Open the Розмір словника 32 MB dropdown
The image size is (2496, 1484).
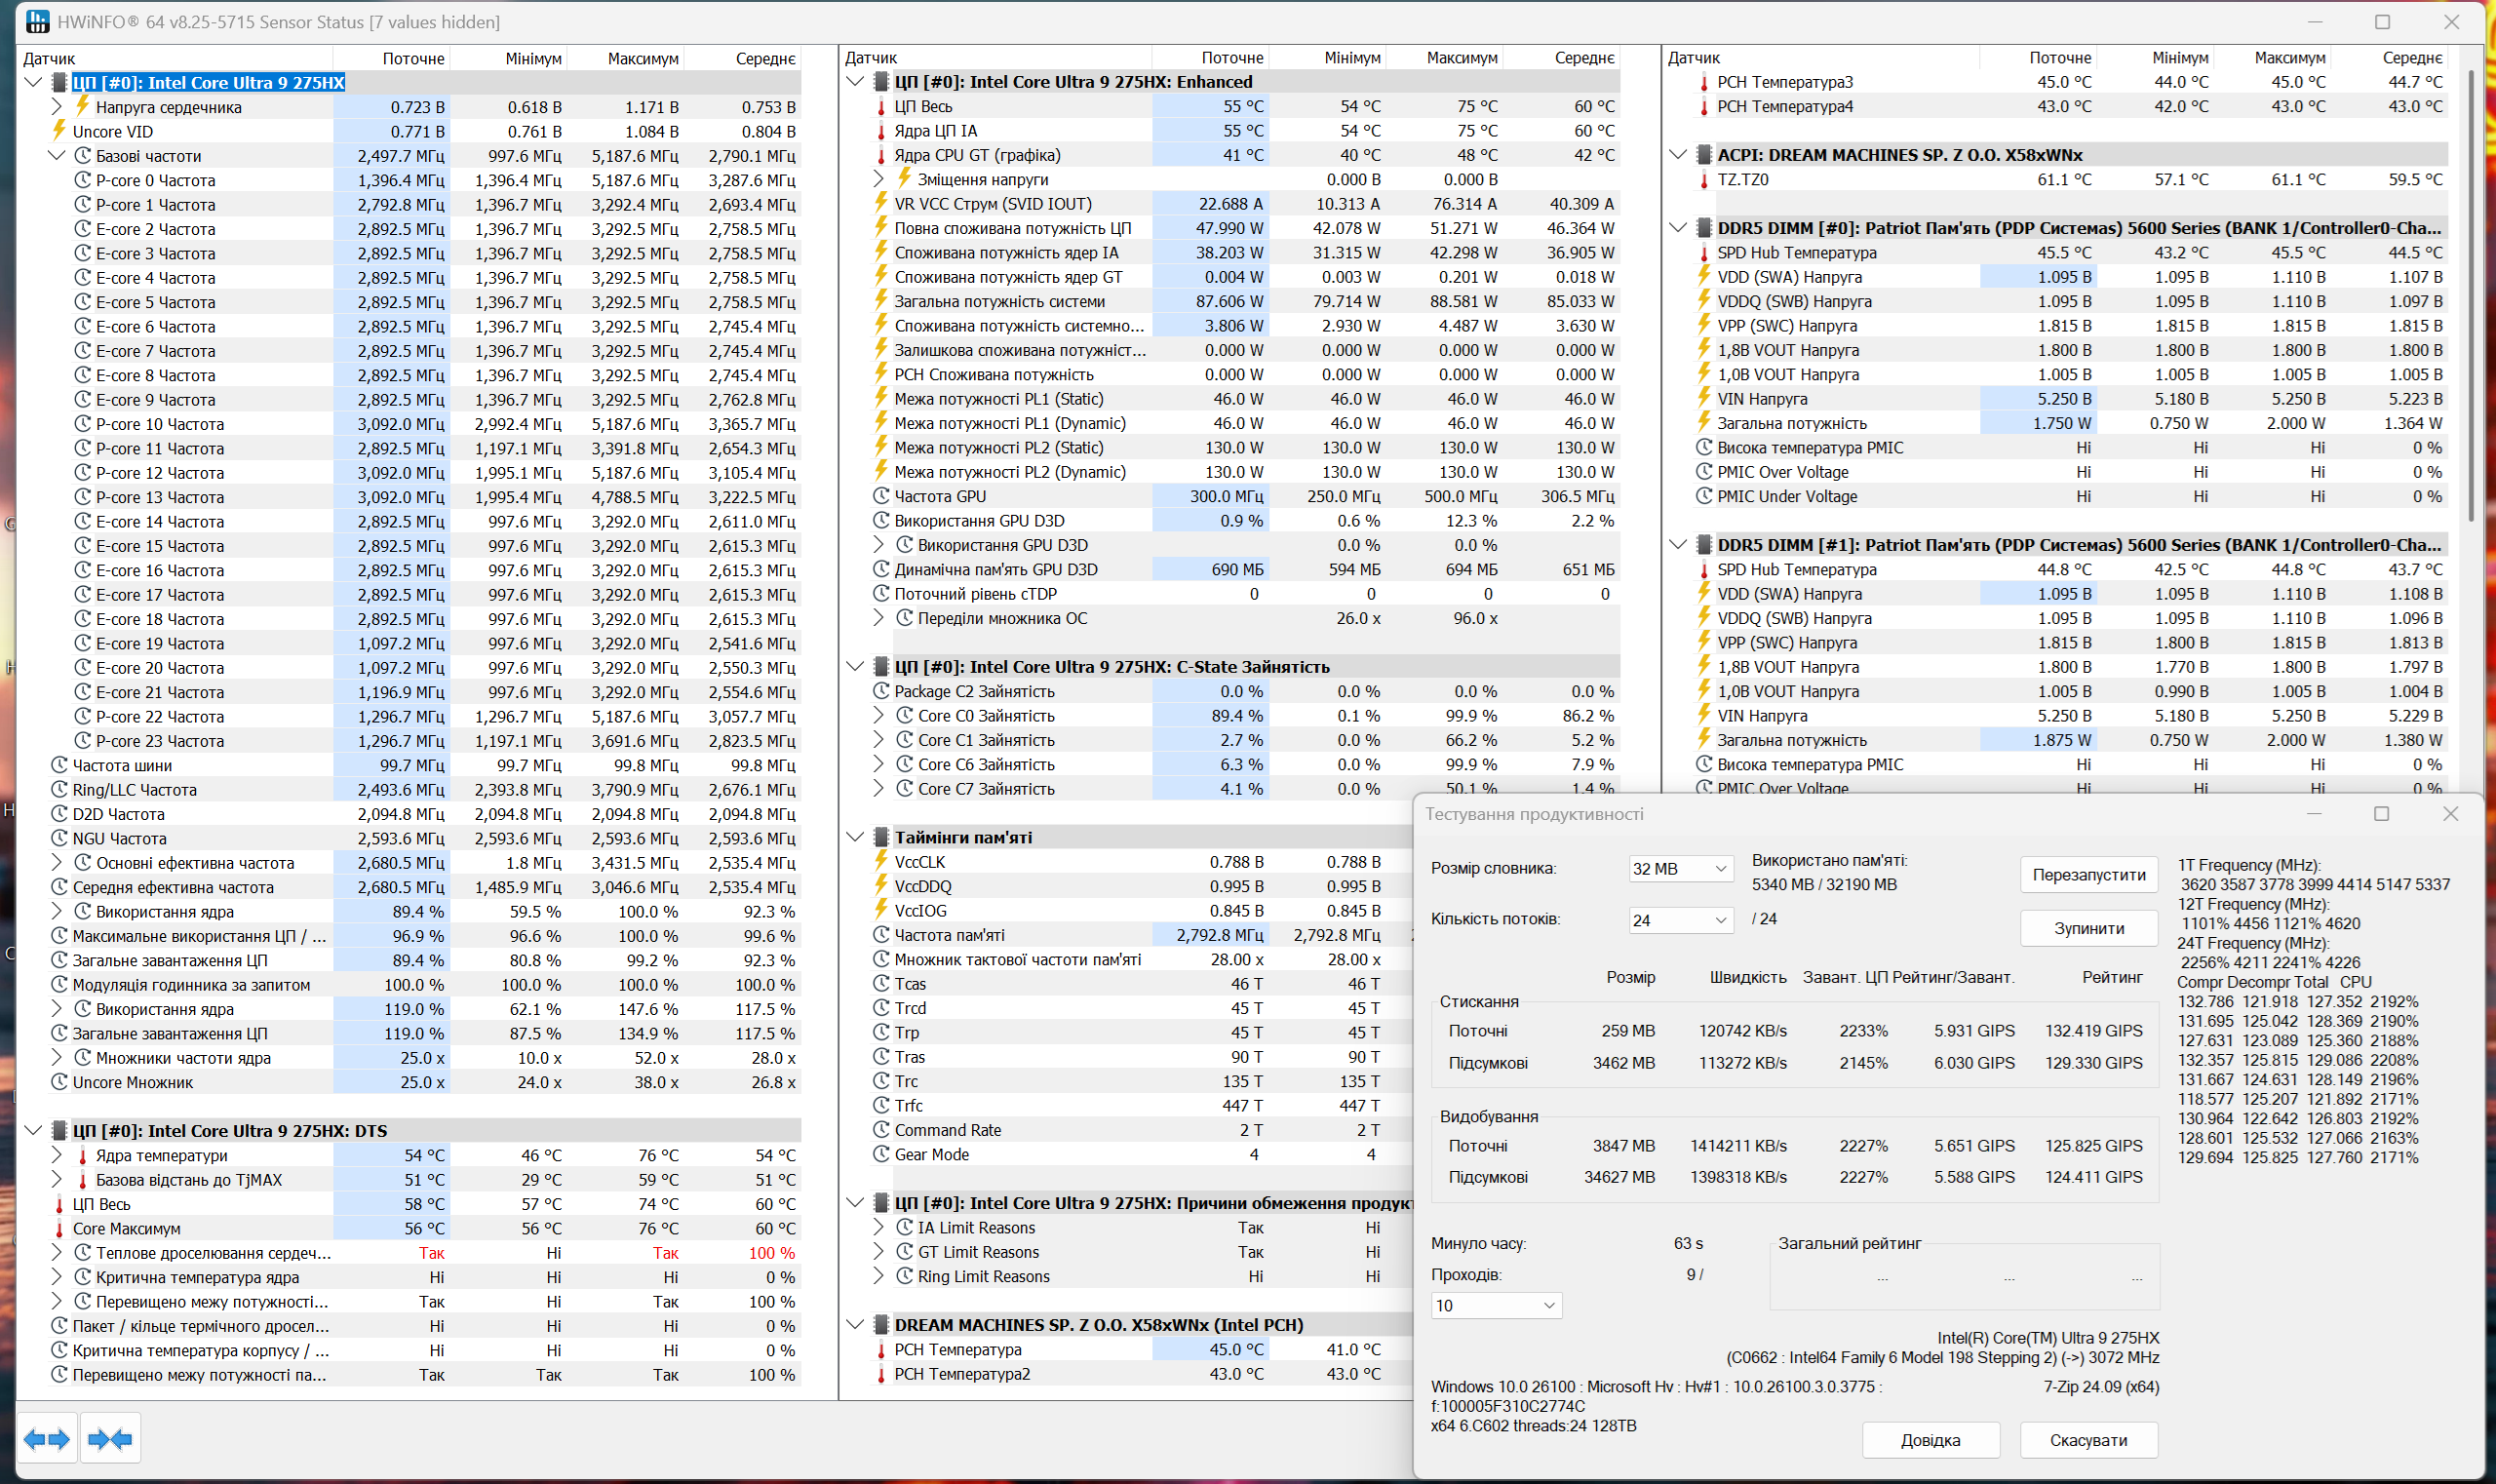click(1680, 869)
